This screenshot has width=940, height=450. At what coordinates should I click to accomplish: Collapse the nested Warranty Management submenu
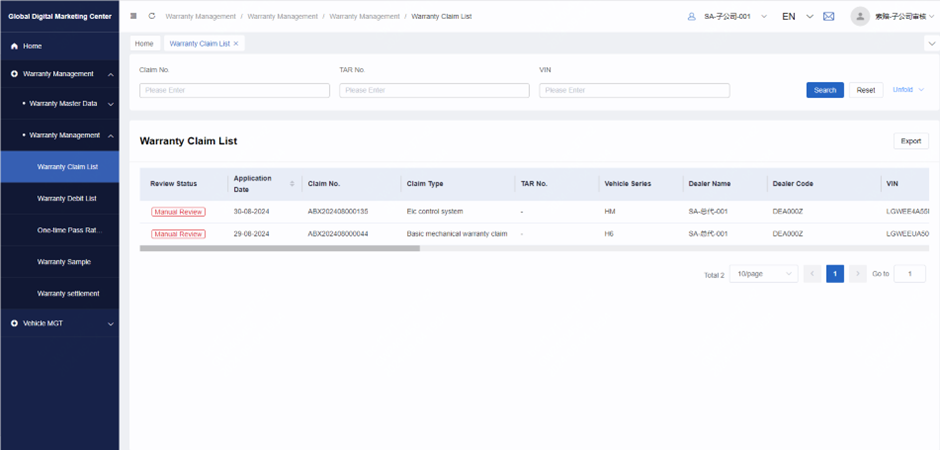pos(111,135)
